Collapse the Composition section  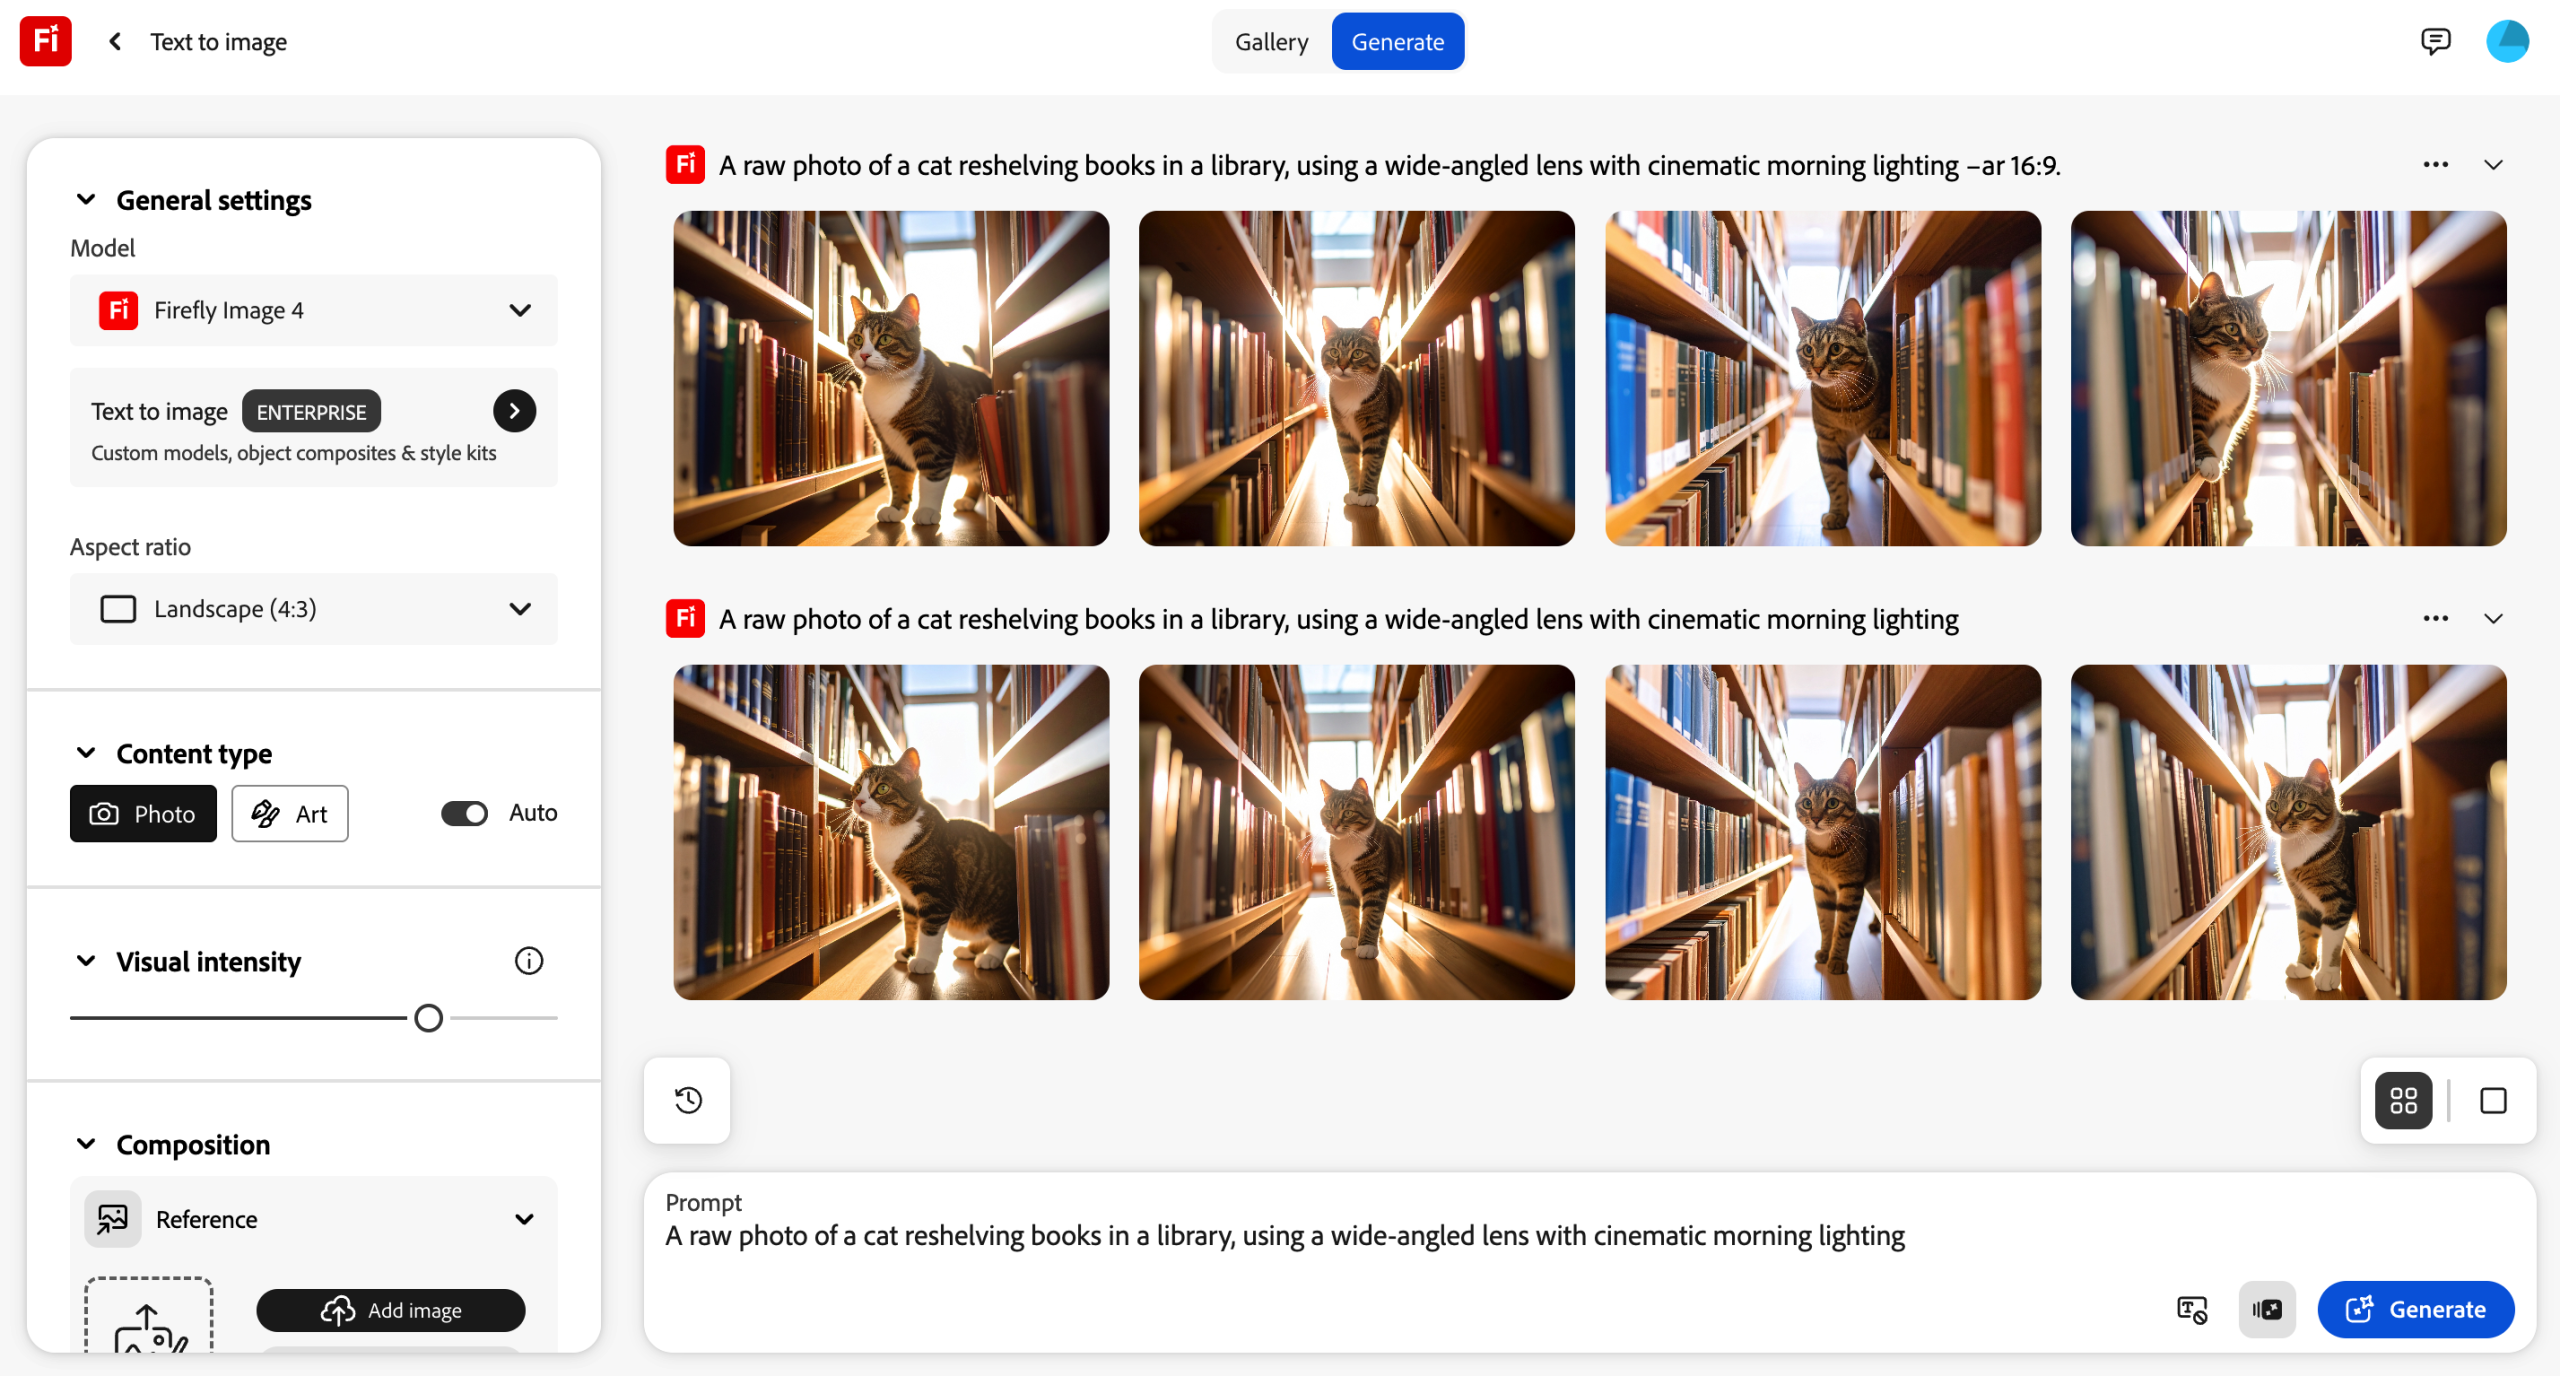(x=86, y=1144)
